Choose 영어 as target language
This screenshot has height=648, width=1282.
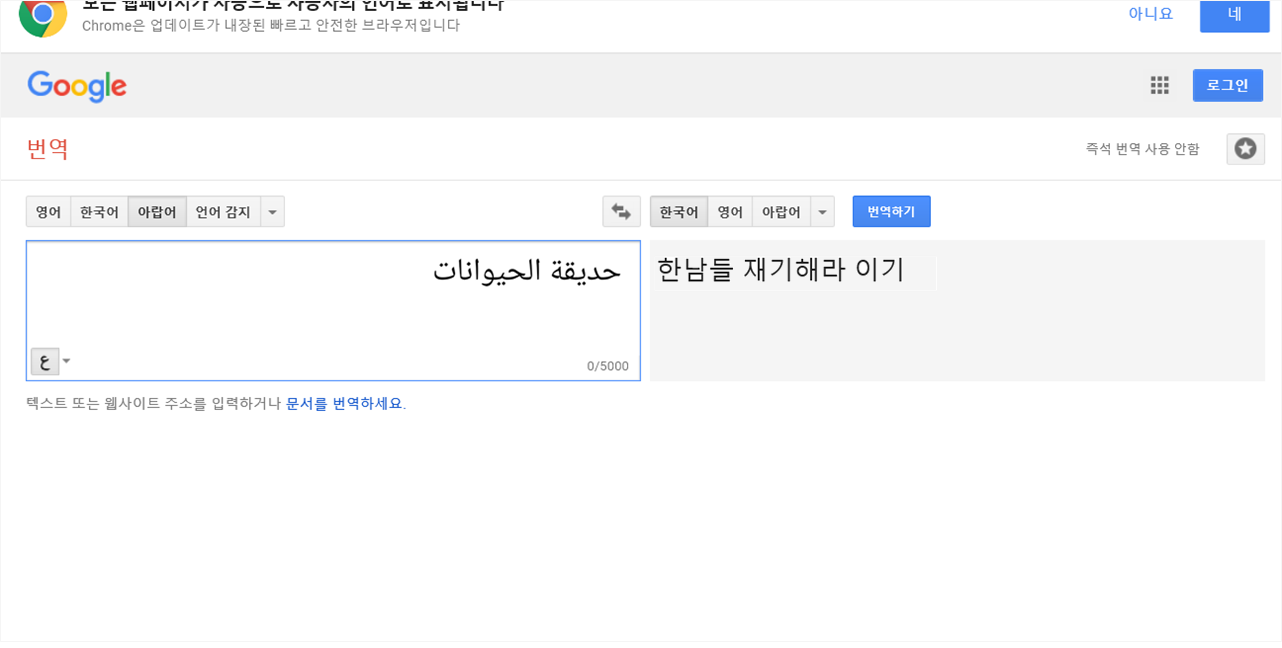pos(730,212)
